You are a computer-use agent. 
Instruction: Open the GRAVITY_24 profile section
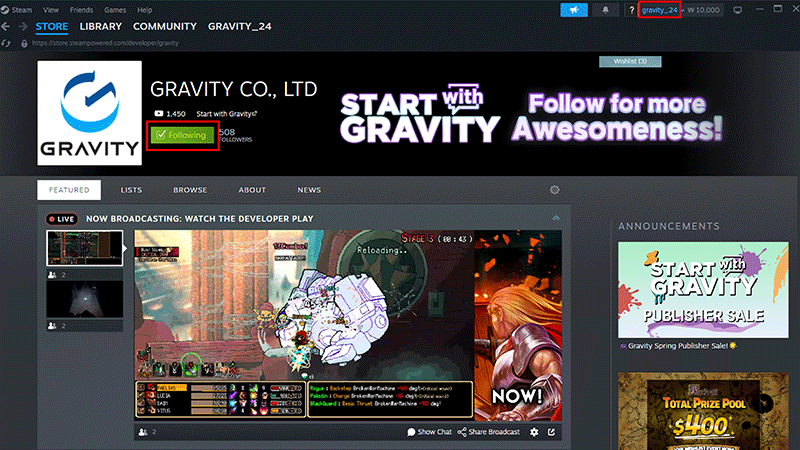(x=239, y=27)
